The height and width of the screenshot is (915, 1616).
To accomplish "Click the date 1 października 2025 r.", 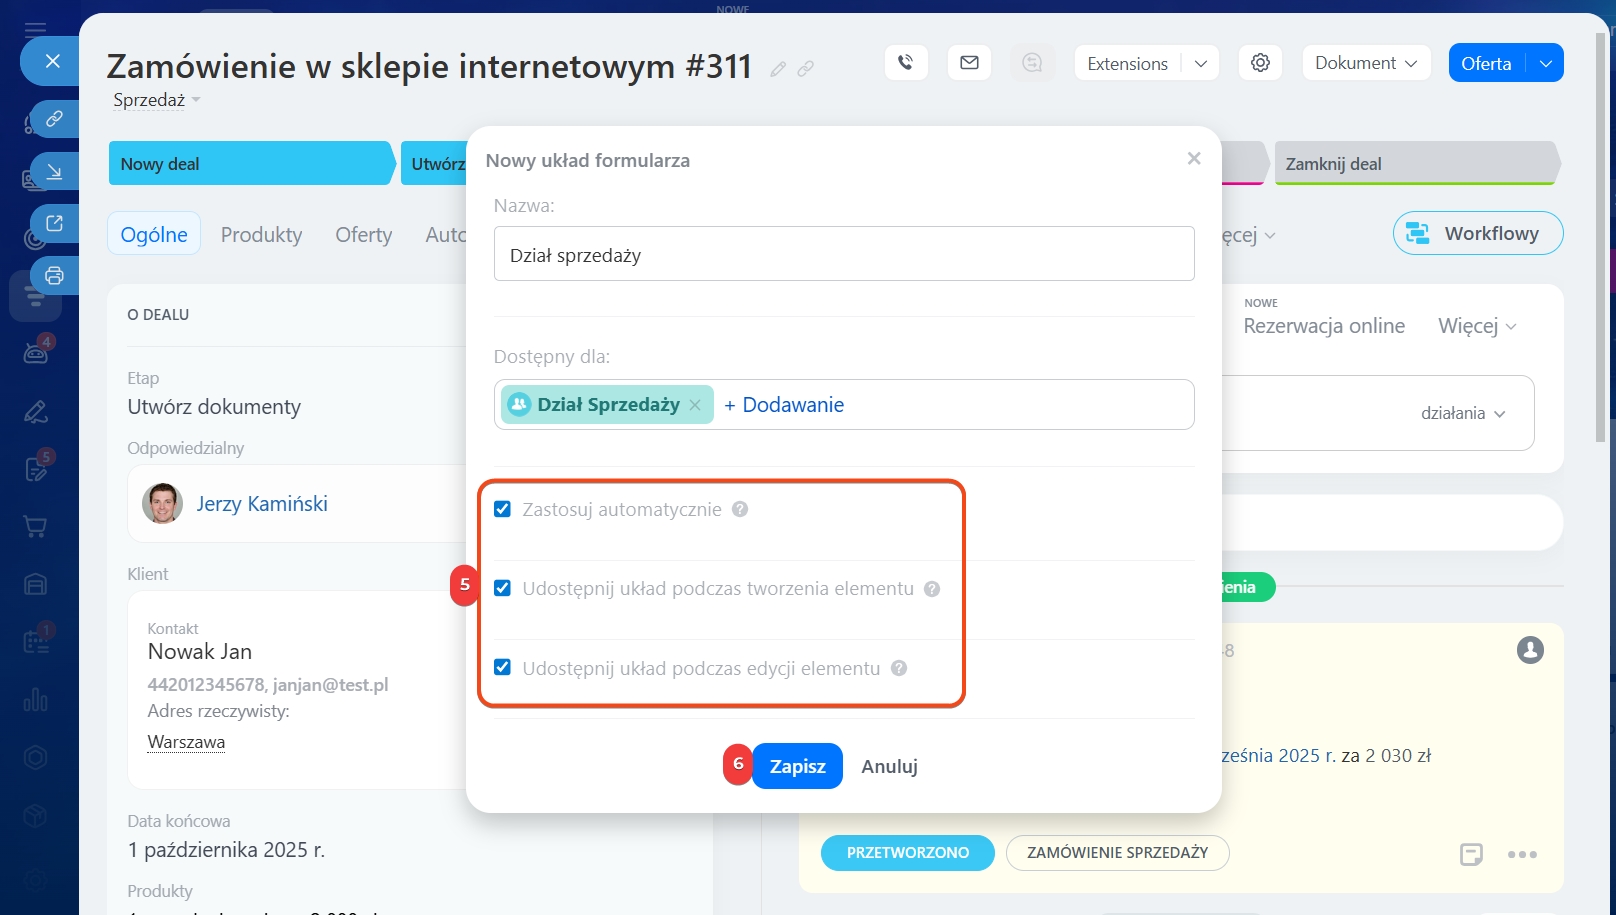I will coord(226,850).
